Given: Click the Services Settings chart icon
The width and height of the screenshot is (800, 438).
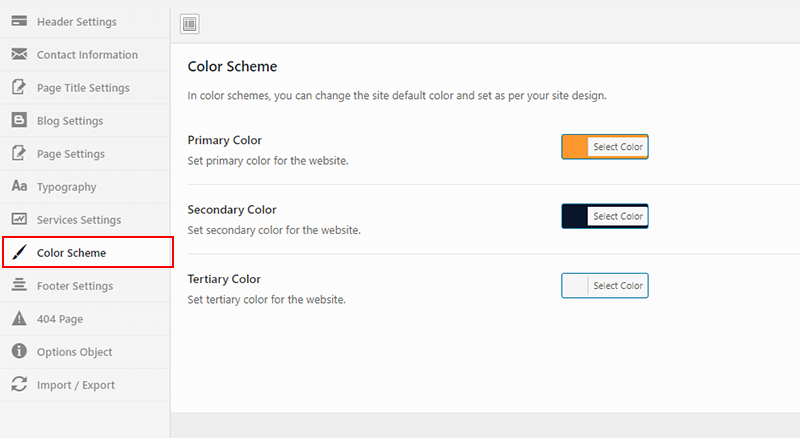Looking at the screenshot, I should click(19, 219).
